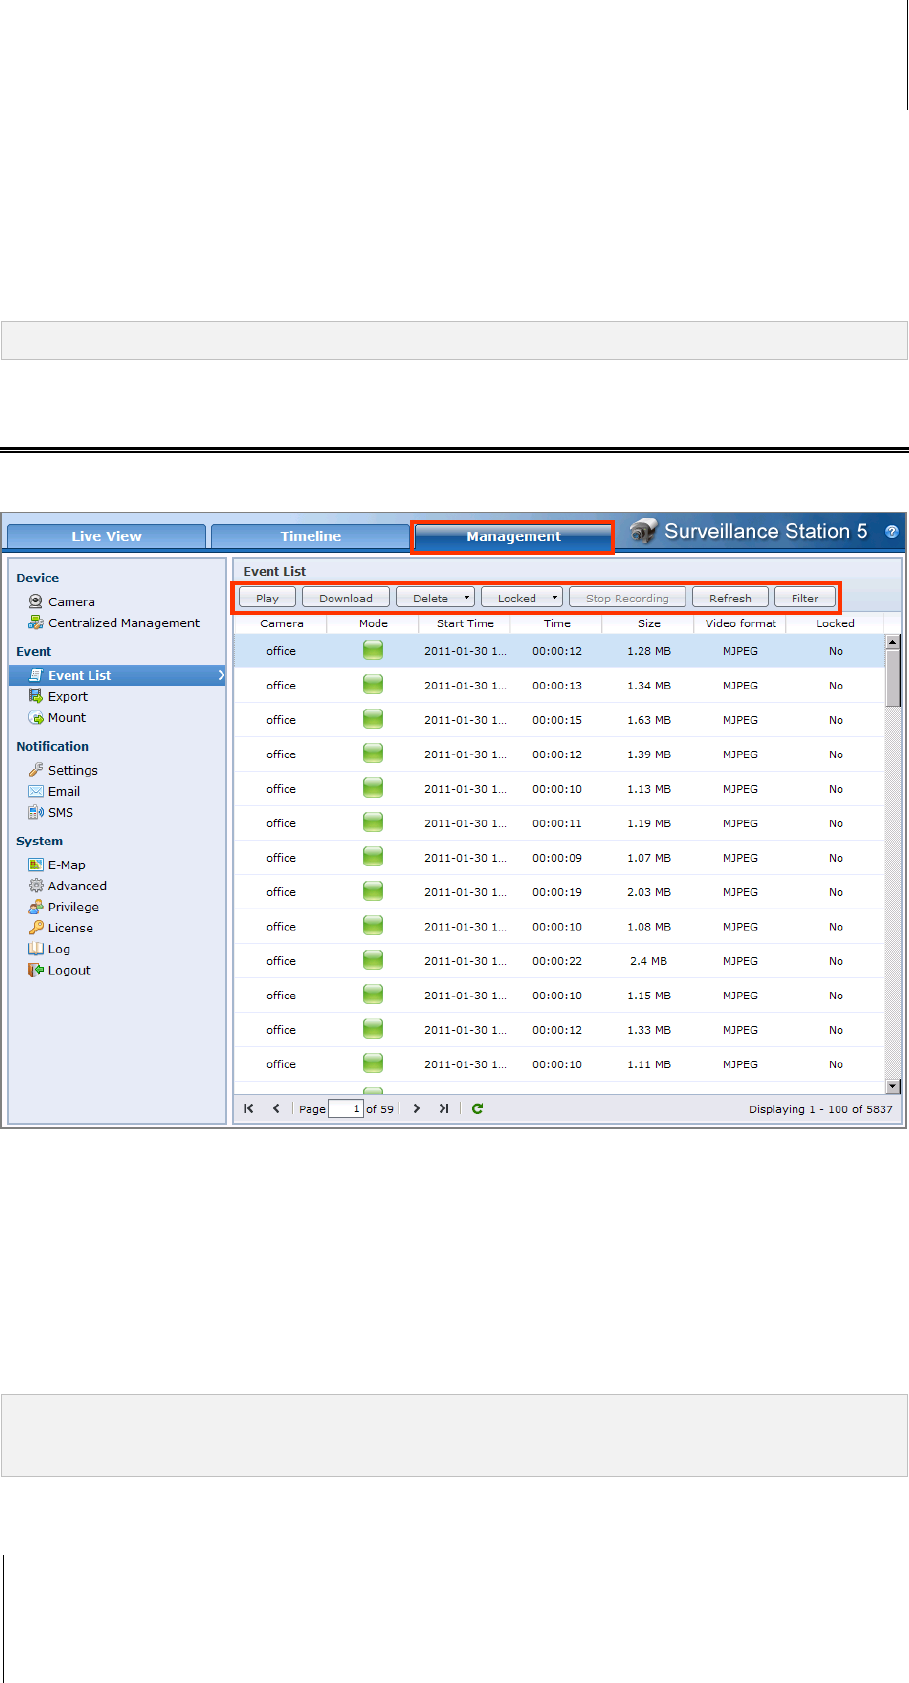Click green mode icon of 2.4 MB event

coord(373,960)
